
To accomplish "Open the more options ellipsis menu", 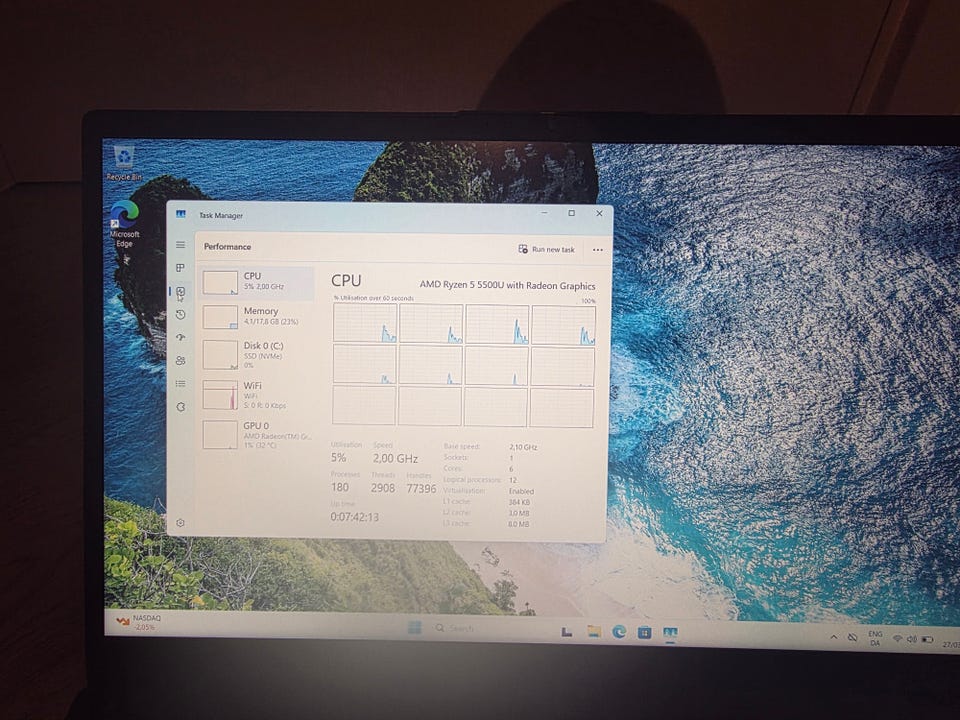I will point(598,250).
